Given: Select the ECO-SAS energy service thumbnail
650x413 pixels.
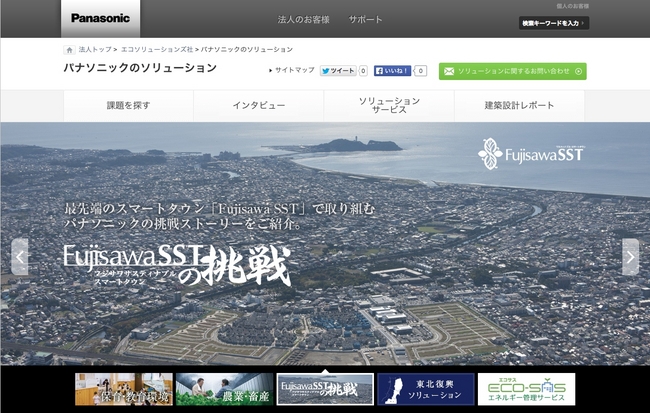Looking at the screenshot, I should point(526,389).
